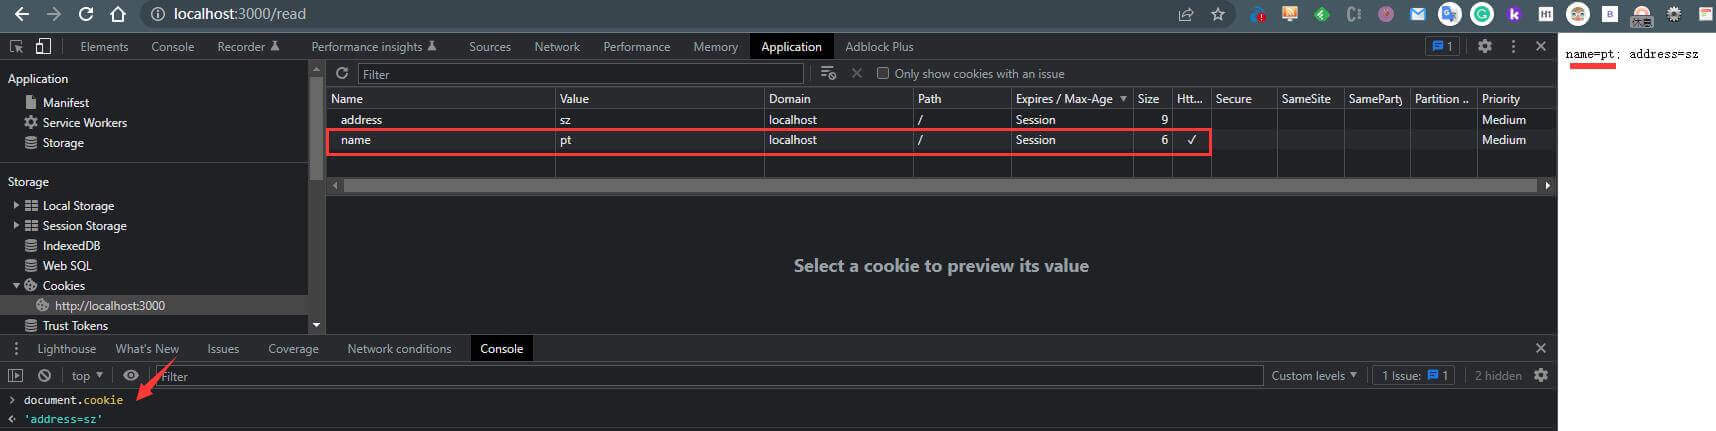Expand the Local Storage tree node
Screen dimensions: 1716x431
(16, 205)
